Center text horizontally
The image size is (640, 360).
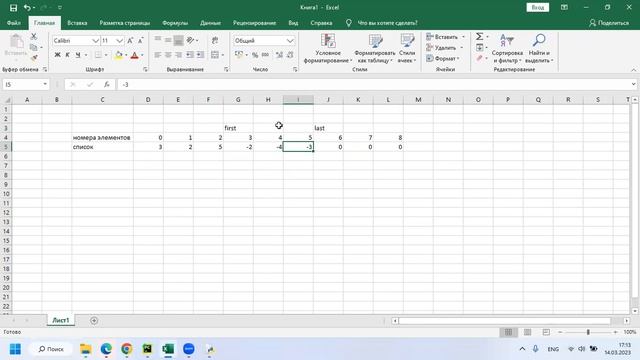coord(168,55)
